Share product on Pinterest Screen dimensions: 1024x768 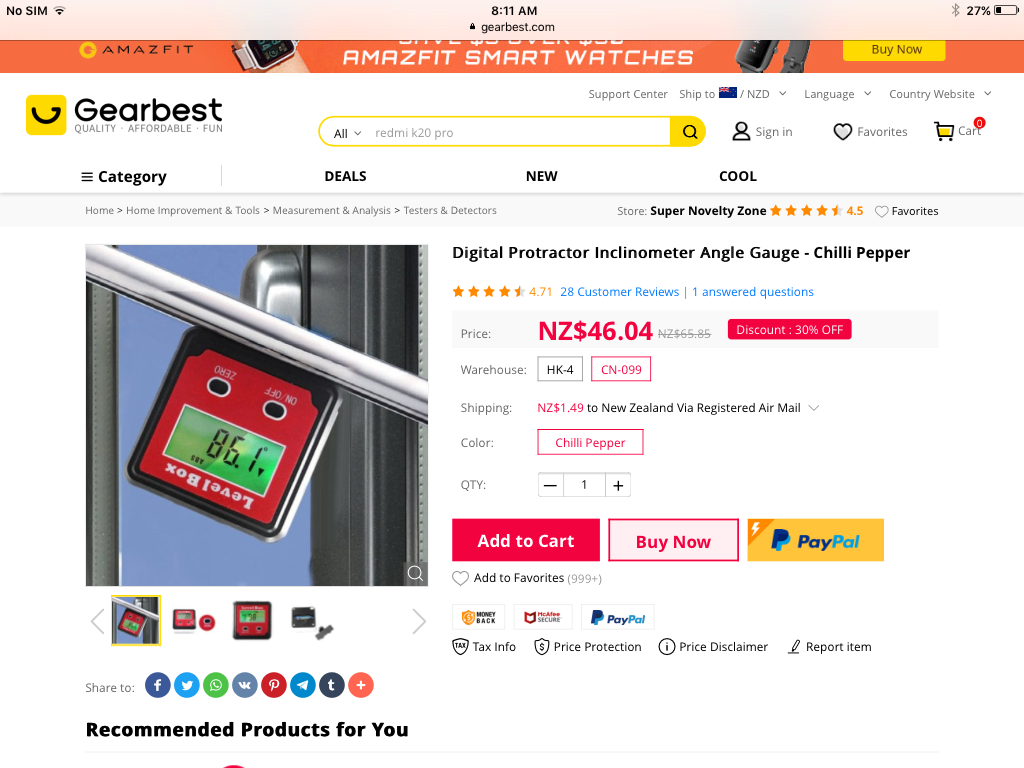[274, 685]
